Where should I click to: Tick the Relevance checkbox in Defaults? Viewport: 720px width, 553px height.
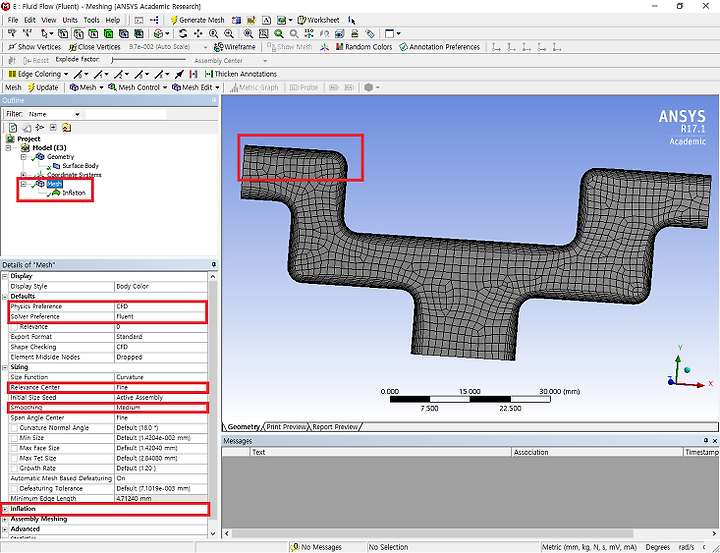[13, 327]
